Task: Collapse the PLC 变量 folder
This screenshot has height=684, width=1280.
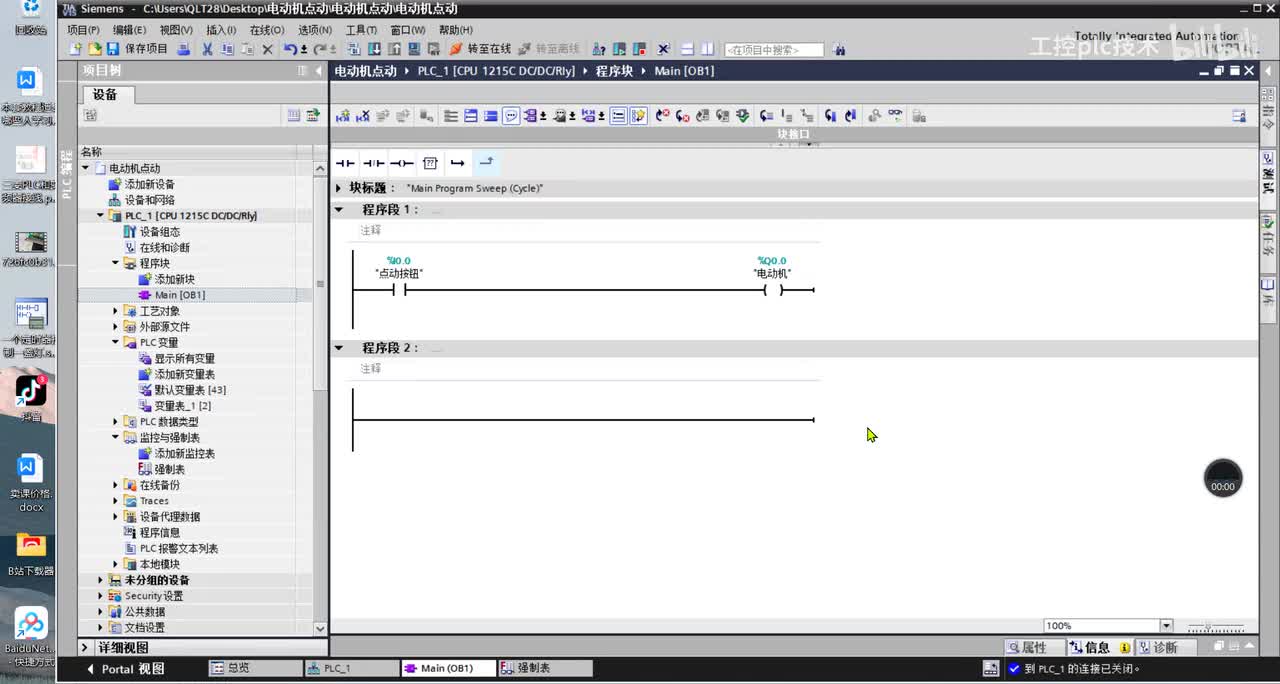Action: [x=116, y=342]
